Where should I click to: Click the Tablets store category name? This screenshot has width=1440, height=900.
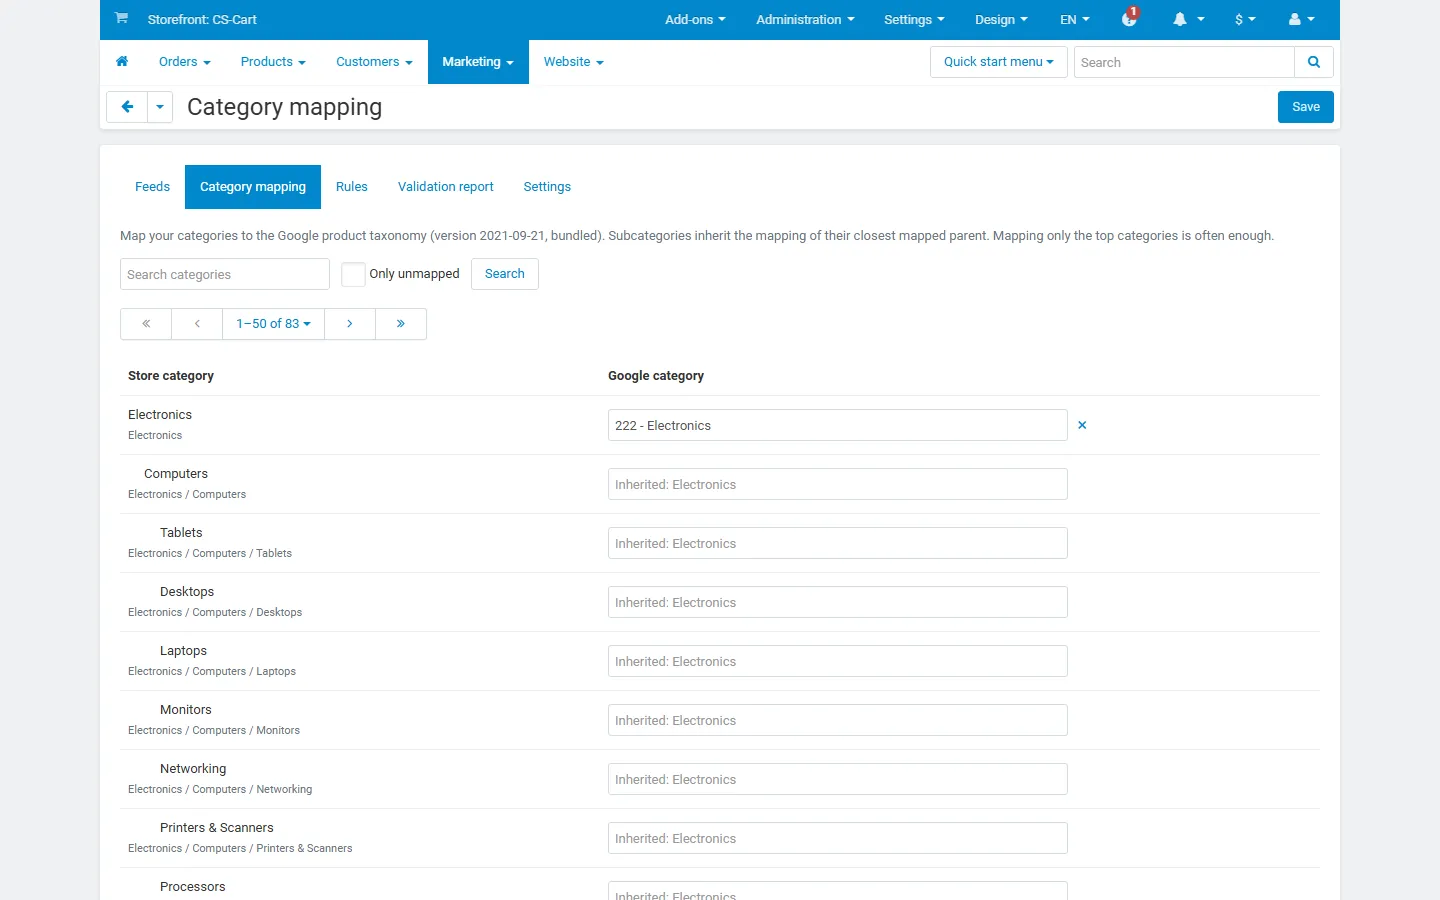pyautogui.click(x=181, y=533)
